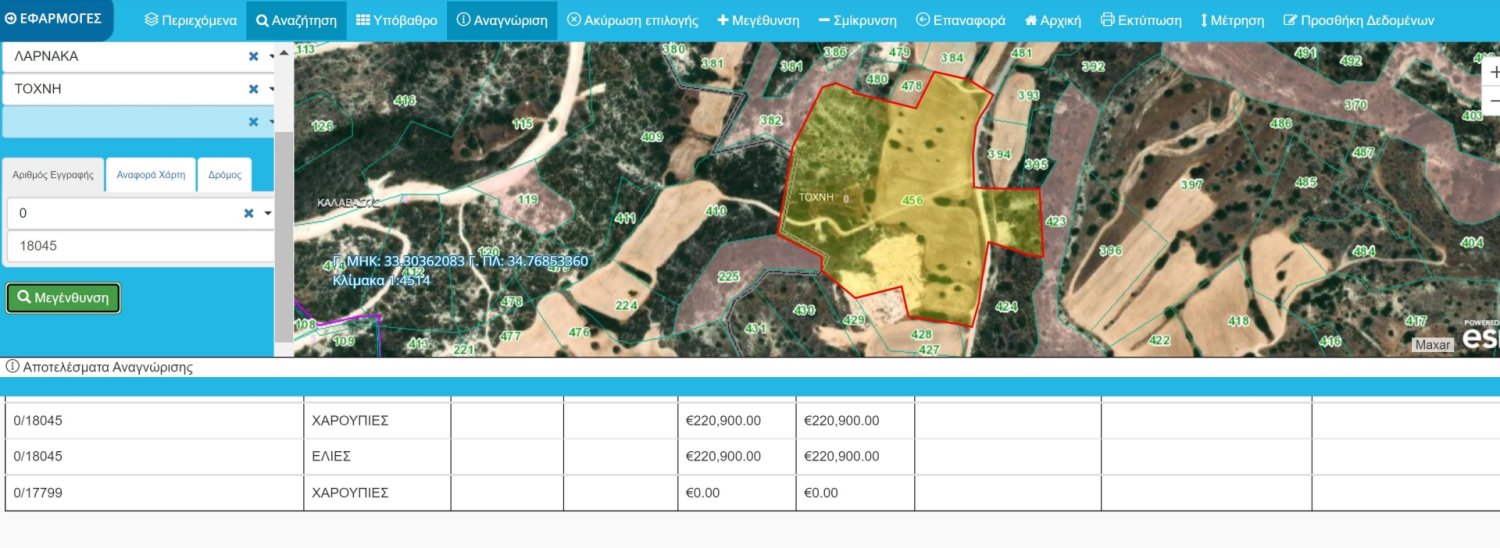The height and width of the screenshot is (548, 1500).
Task: Expand the empty highlighted quarter dropdown
Action: coord(271,122)
